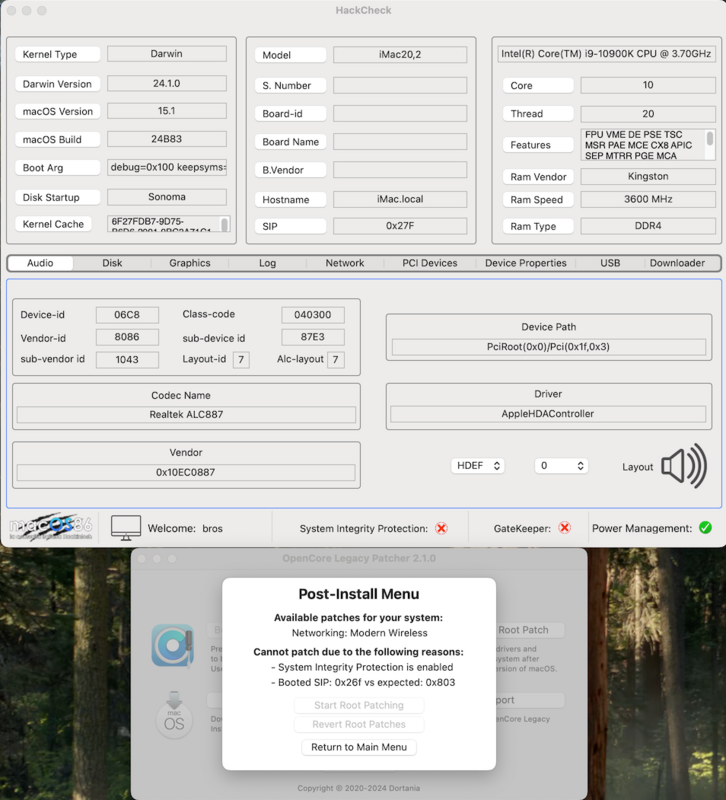This screenshot has height=800, width=726.
Task: Click the Thread count value 20
Action: pos(648,113)
